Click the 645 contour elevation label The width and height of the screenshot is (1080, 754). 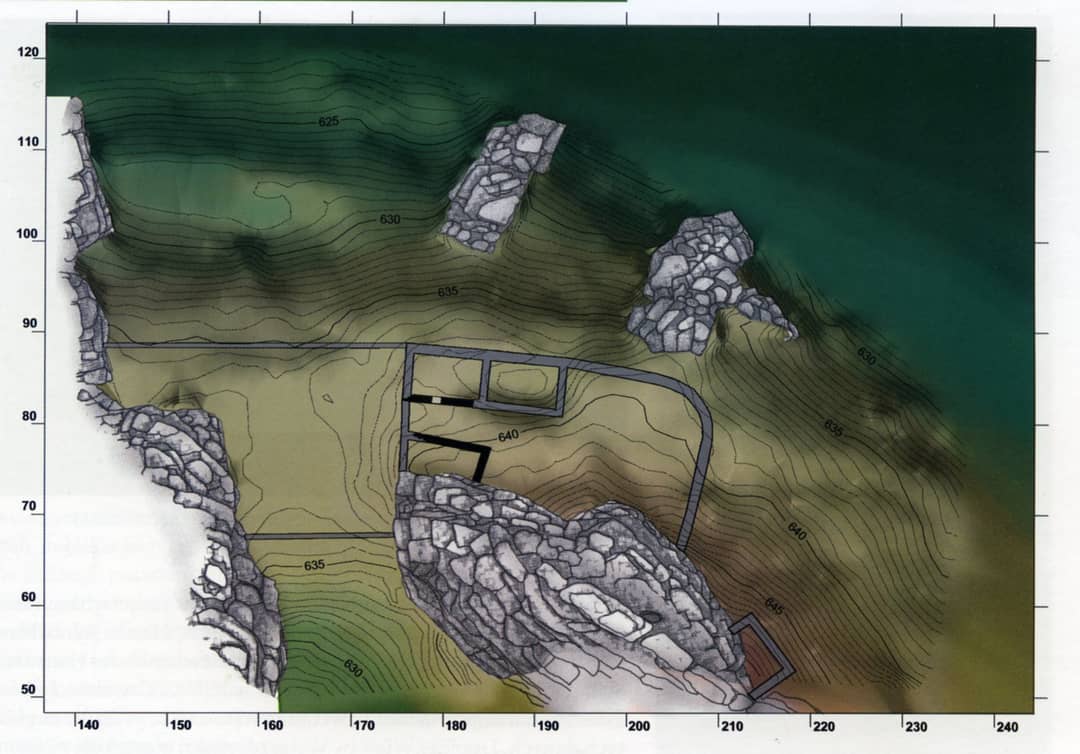[x=774, y=605]
